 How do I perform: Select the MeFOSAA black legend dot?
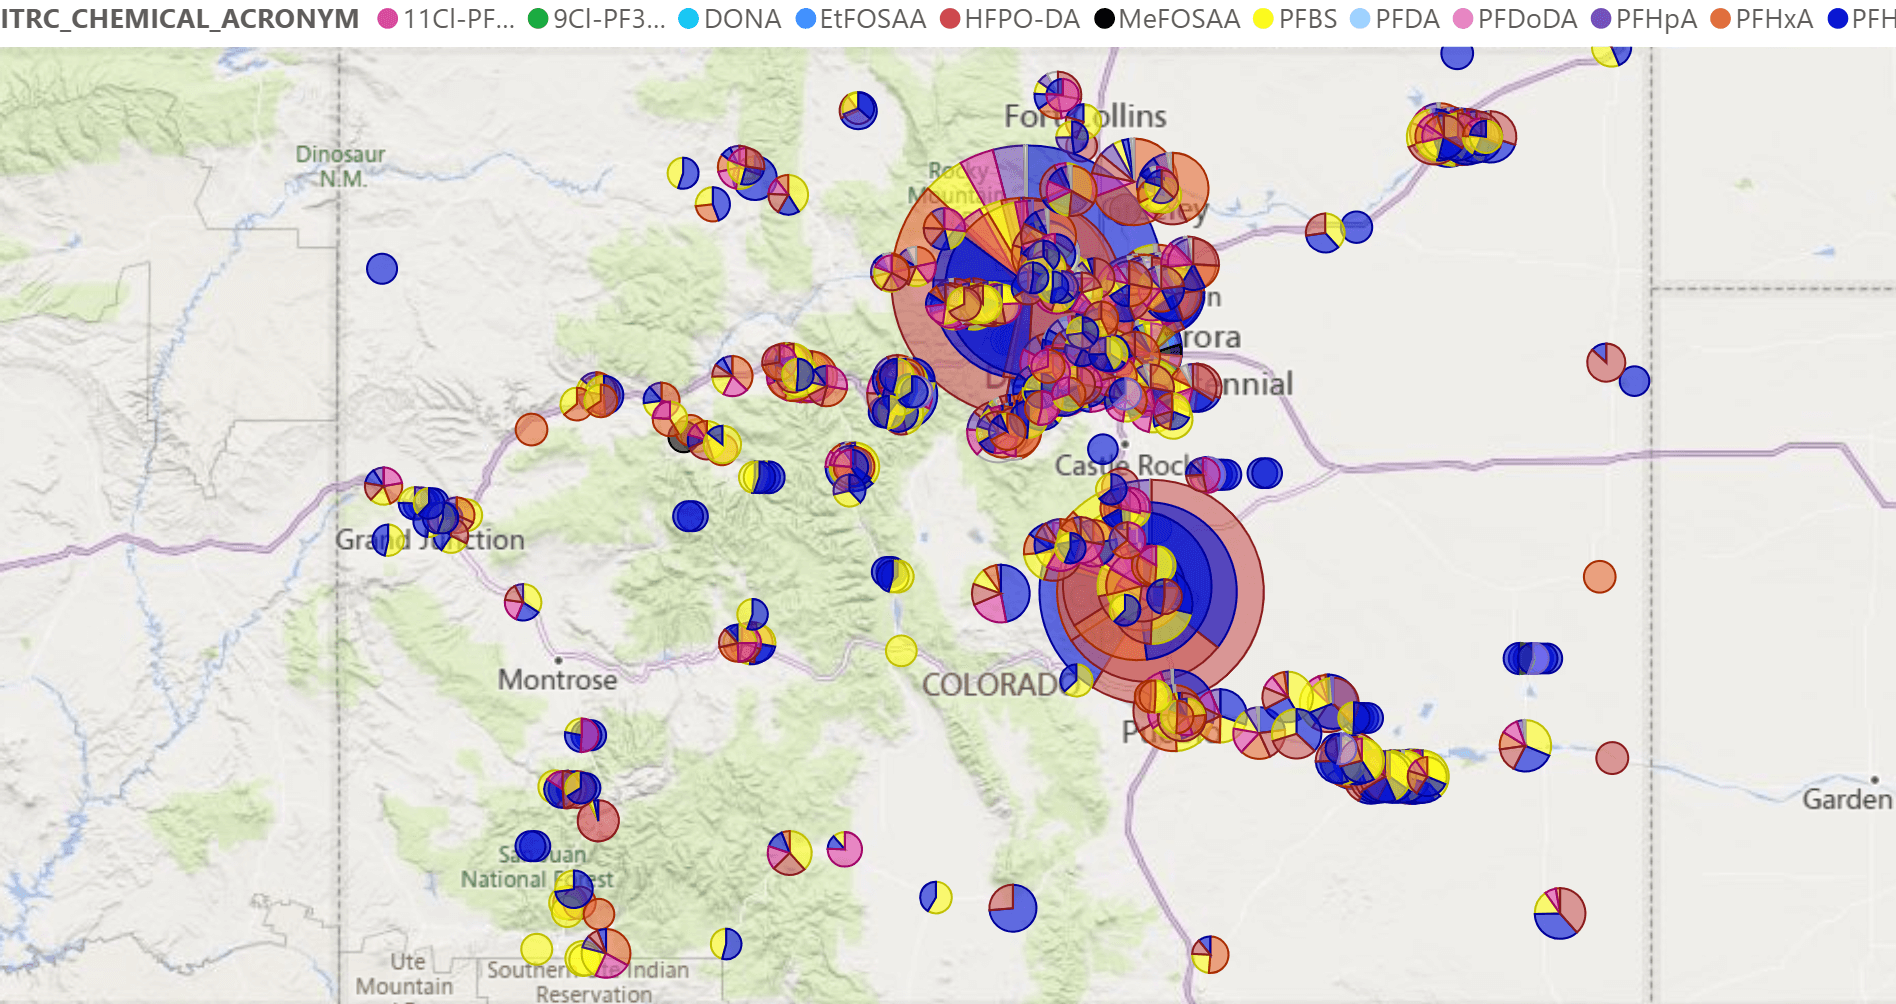tap(1104, 19)
